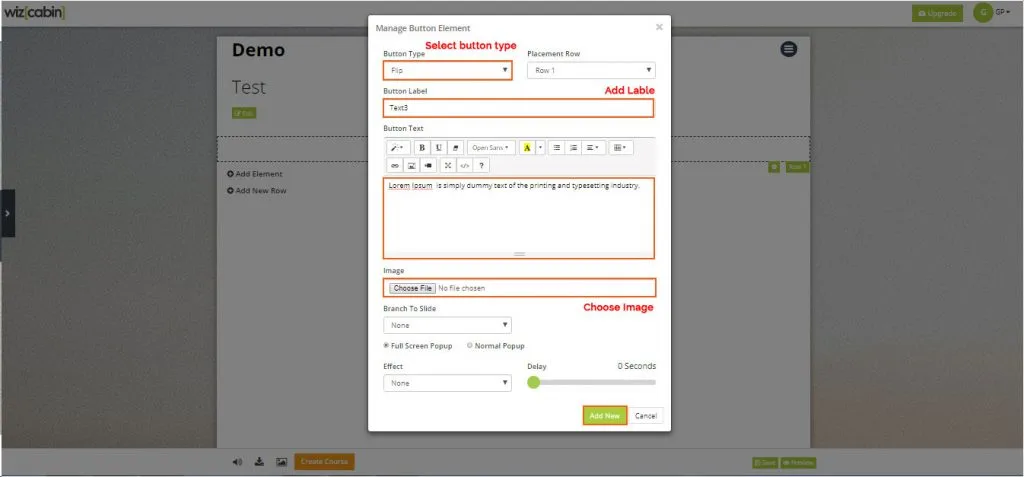This screenshot has height=477, width=1024.
Task: Click the insert picture icon in editor
Action: pos(411,165)
